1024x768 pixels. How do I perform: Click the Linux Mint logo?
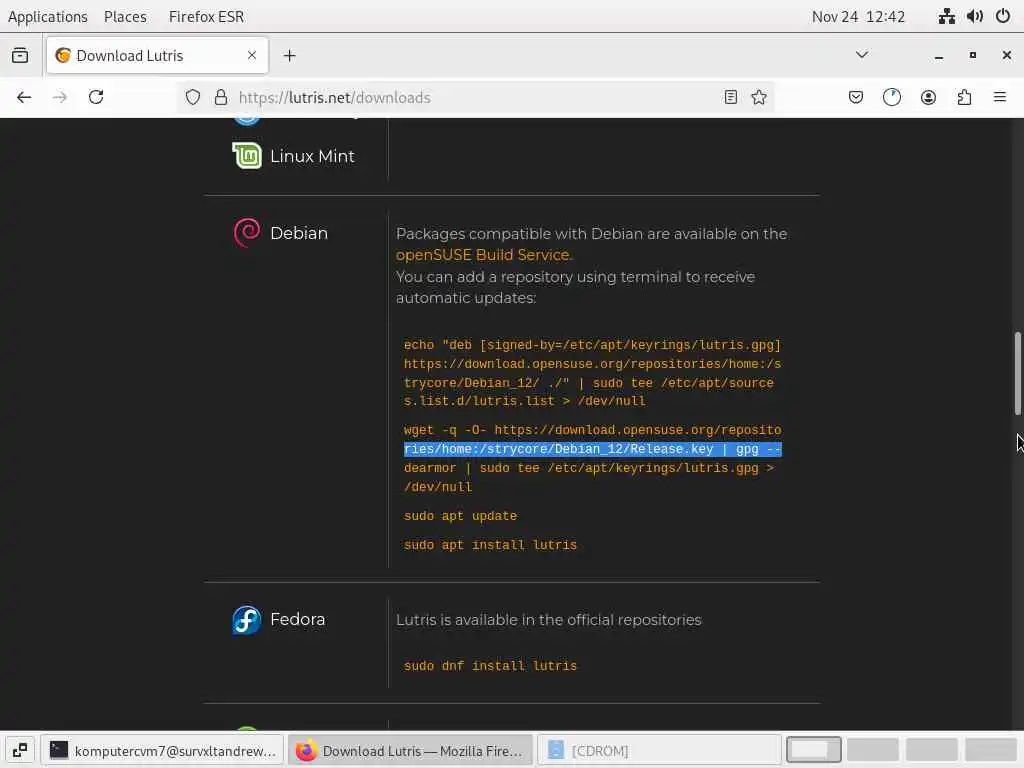[247, 155]
